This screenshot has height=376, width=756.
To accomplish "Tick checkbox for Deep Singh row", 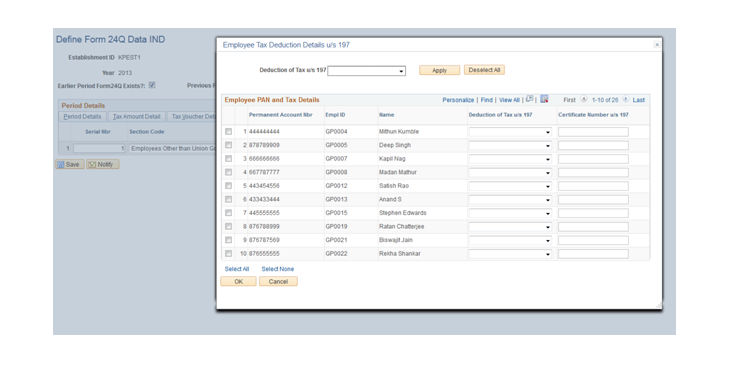I will [x=229, y=145].
